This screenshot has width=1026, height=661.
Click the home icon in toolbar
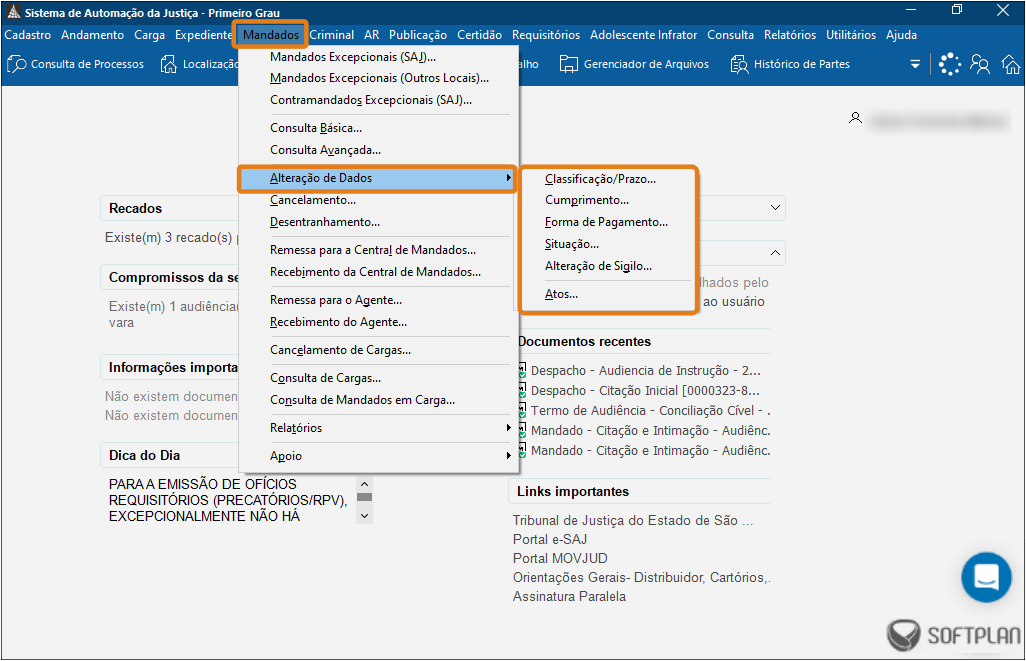pos(1011,64)
